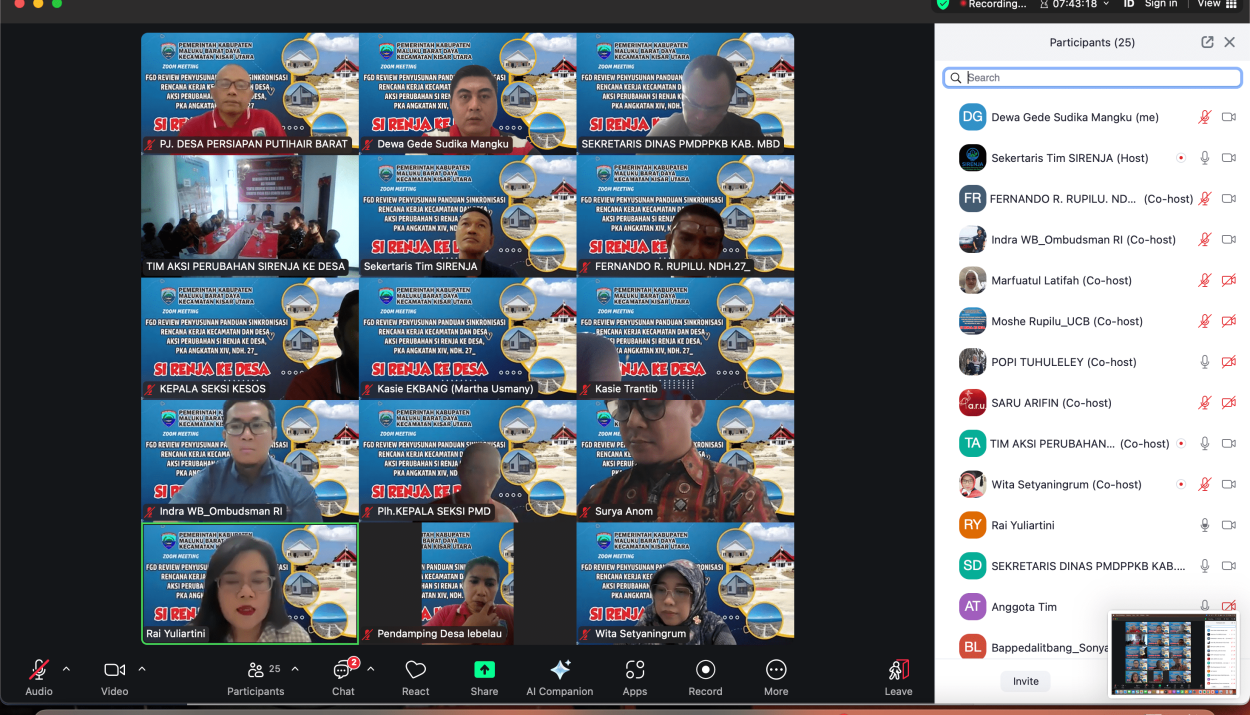Unmute microphone using the Audio button
Image resolution: width=1250 pixels, height=715 pixels.
(x=39, y=670)
